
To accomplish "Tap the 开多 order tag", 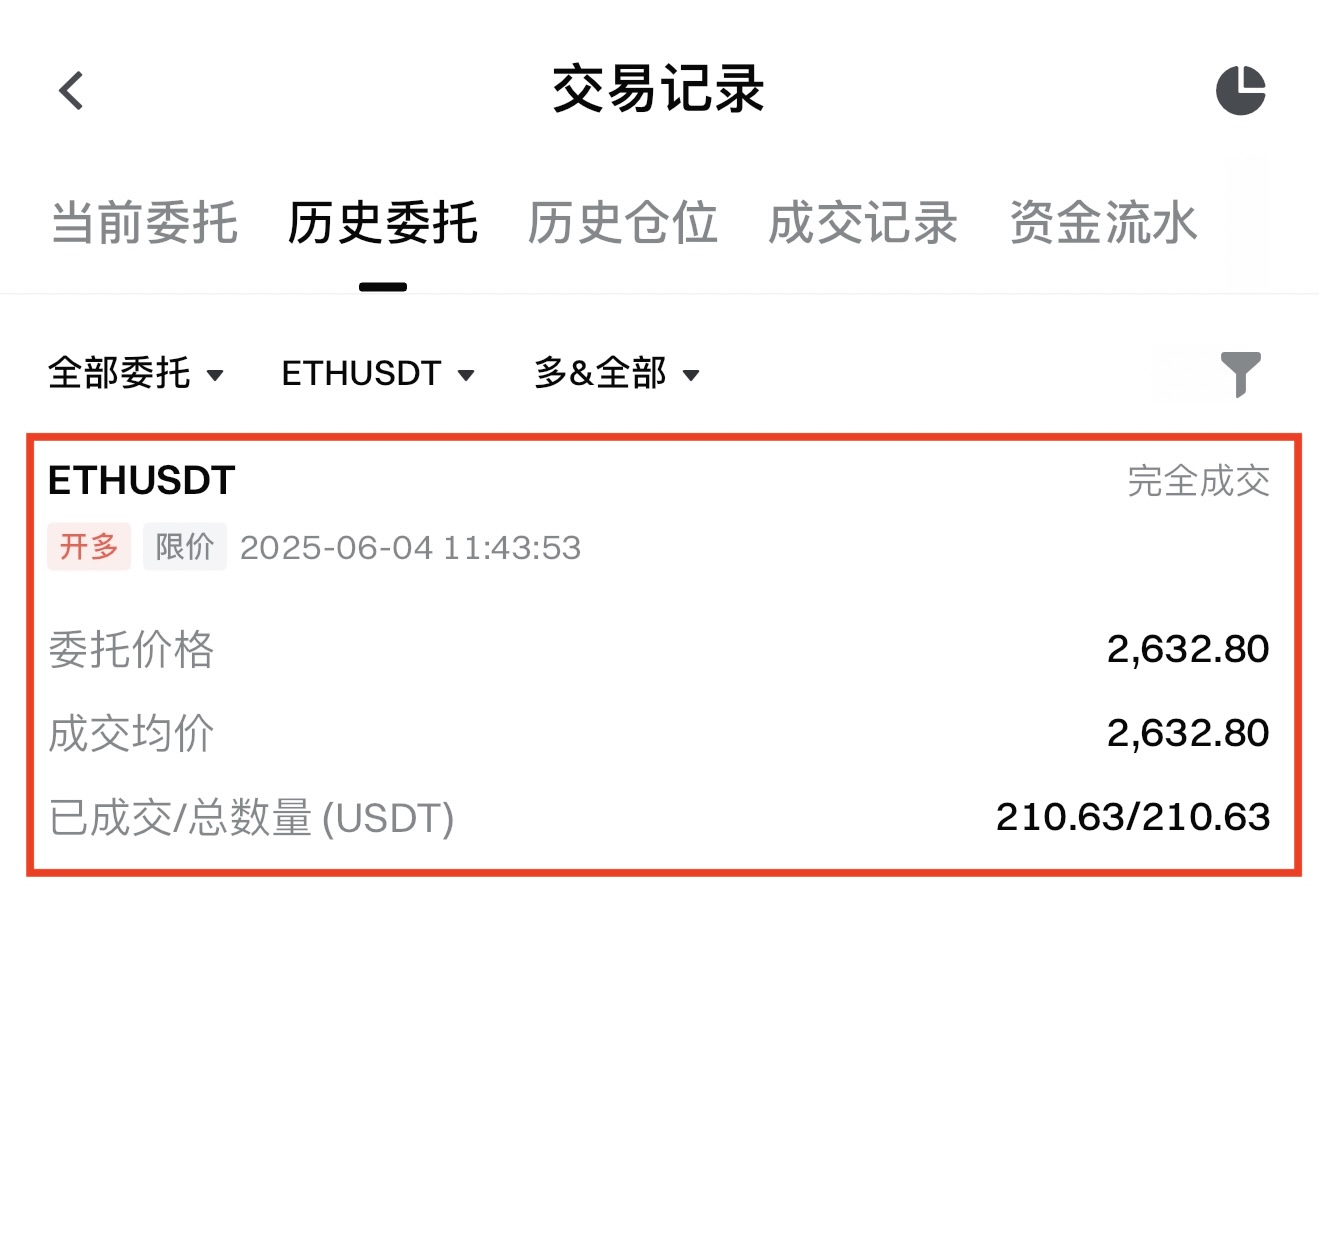I will (89, 547).
